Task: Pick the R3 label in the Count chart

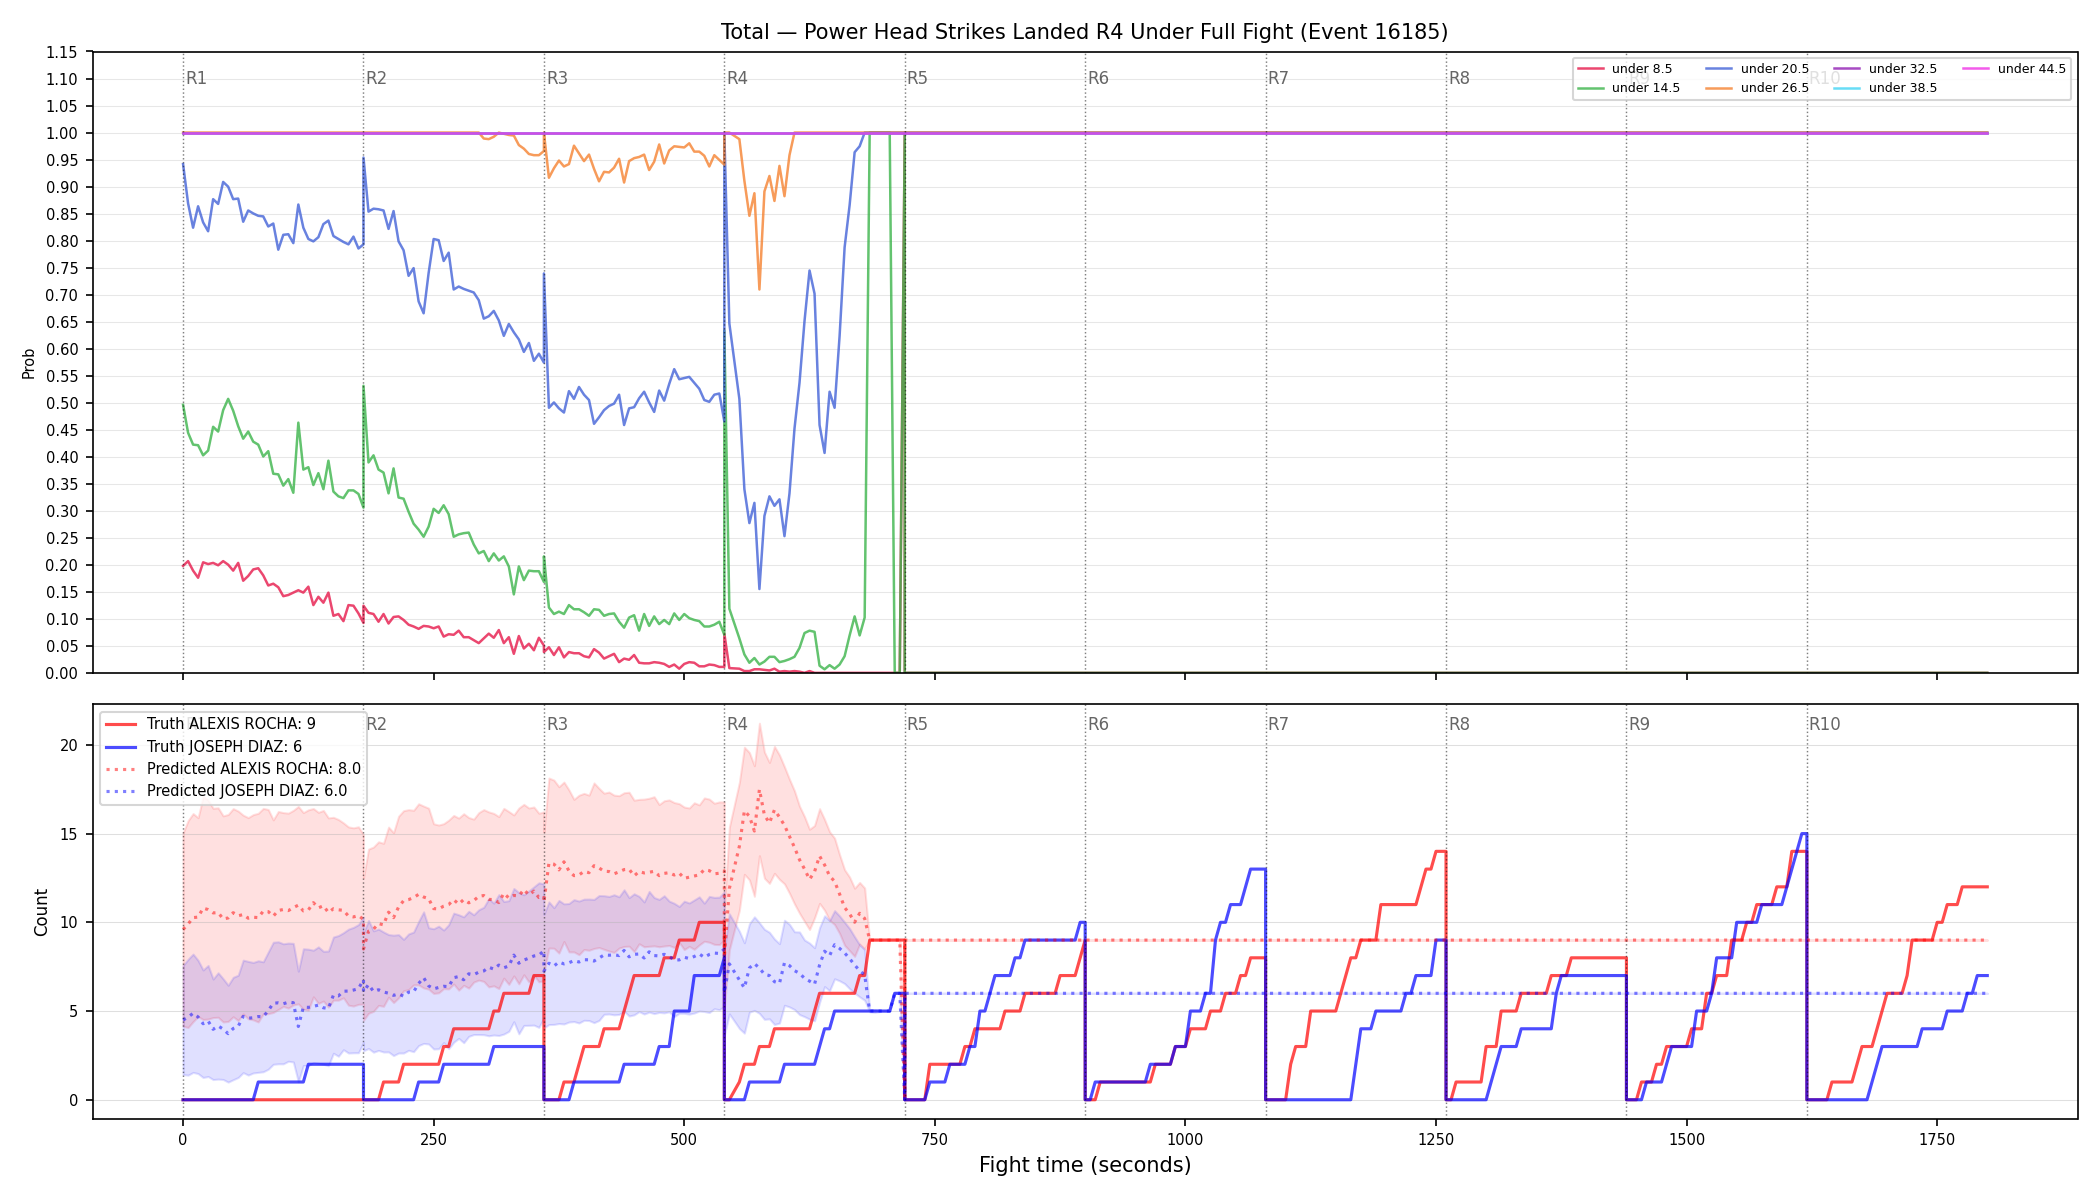Action: (557, 724)
